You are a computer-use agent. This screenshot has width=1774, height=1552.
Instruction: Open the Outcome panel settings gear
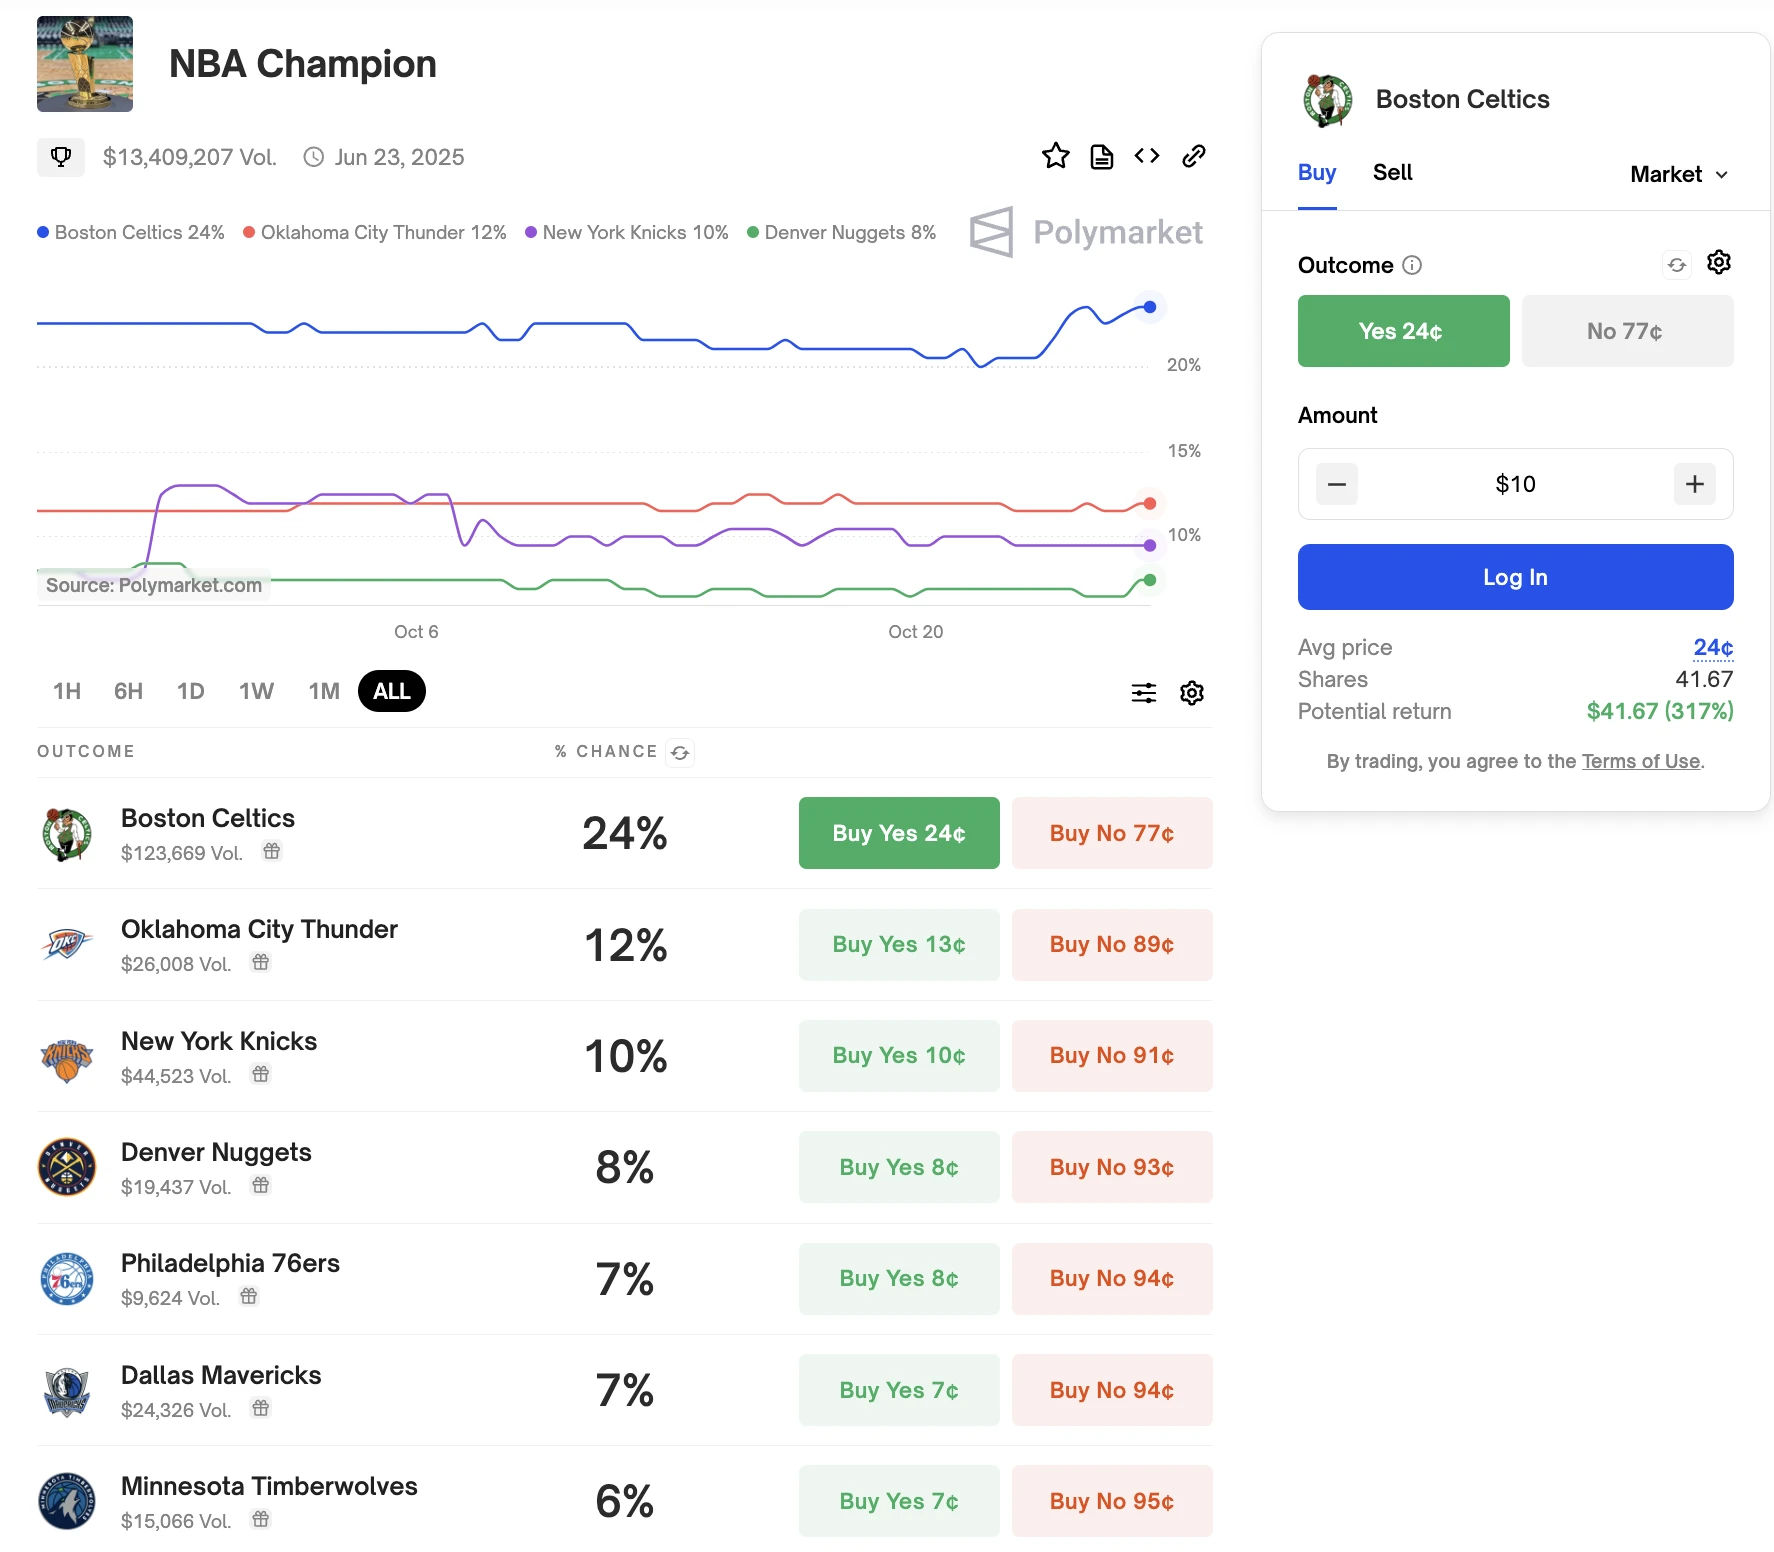click(1718, 263)
